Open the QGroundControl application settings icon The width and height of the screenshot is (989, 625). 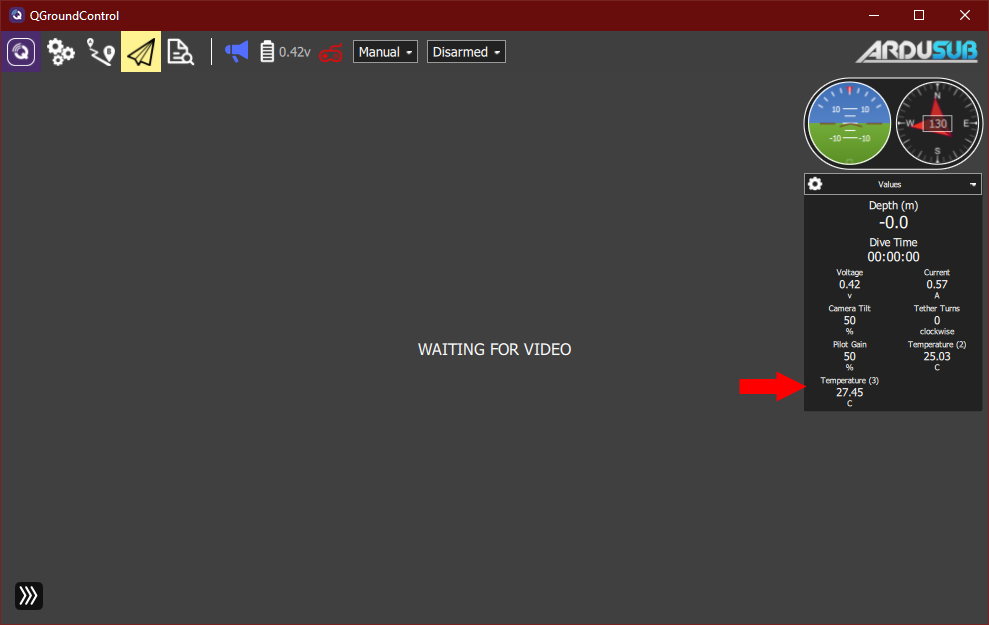pyautogui.click(x=21, y=52)
